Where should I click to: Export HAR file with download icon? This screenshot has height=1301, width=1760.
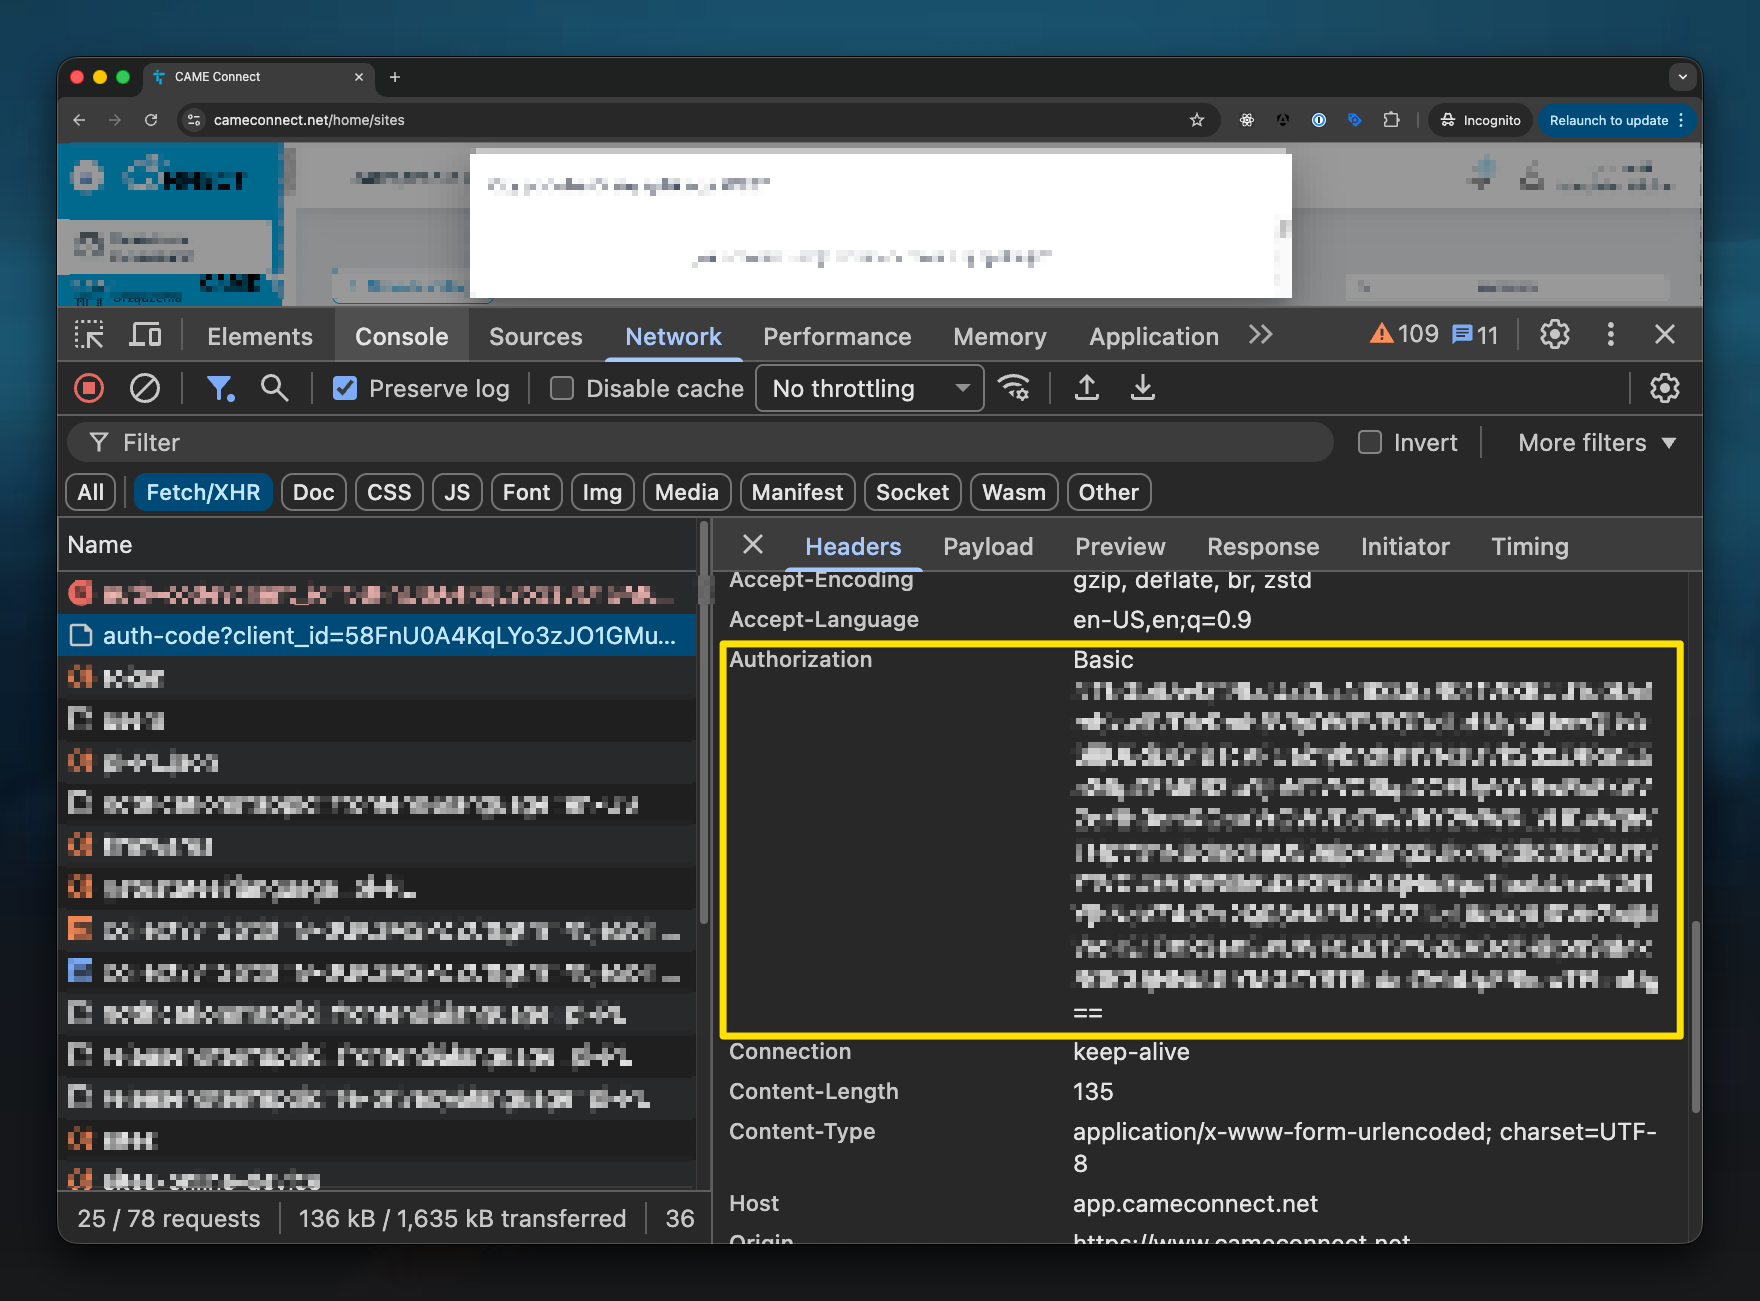pos(1142,388)
